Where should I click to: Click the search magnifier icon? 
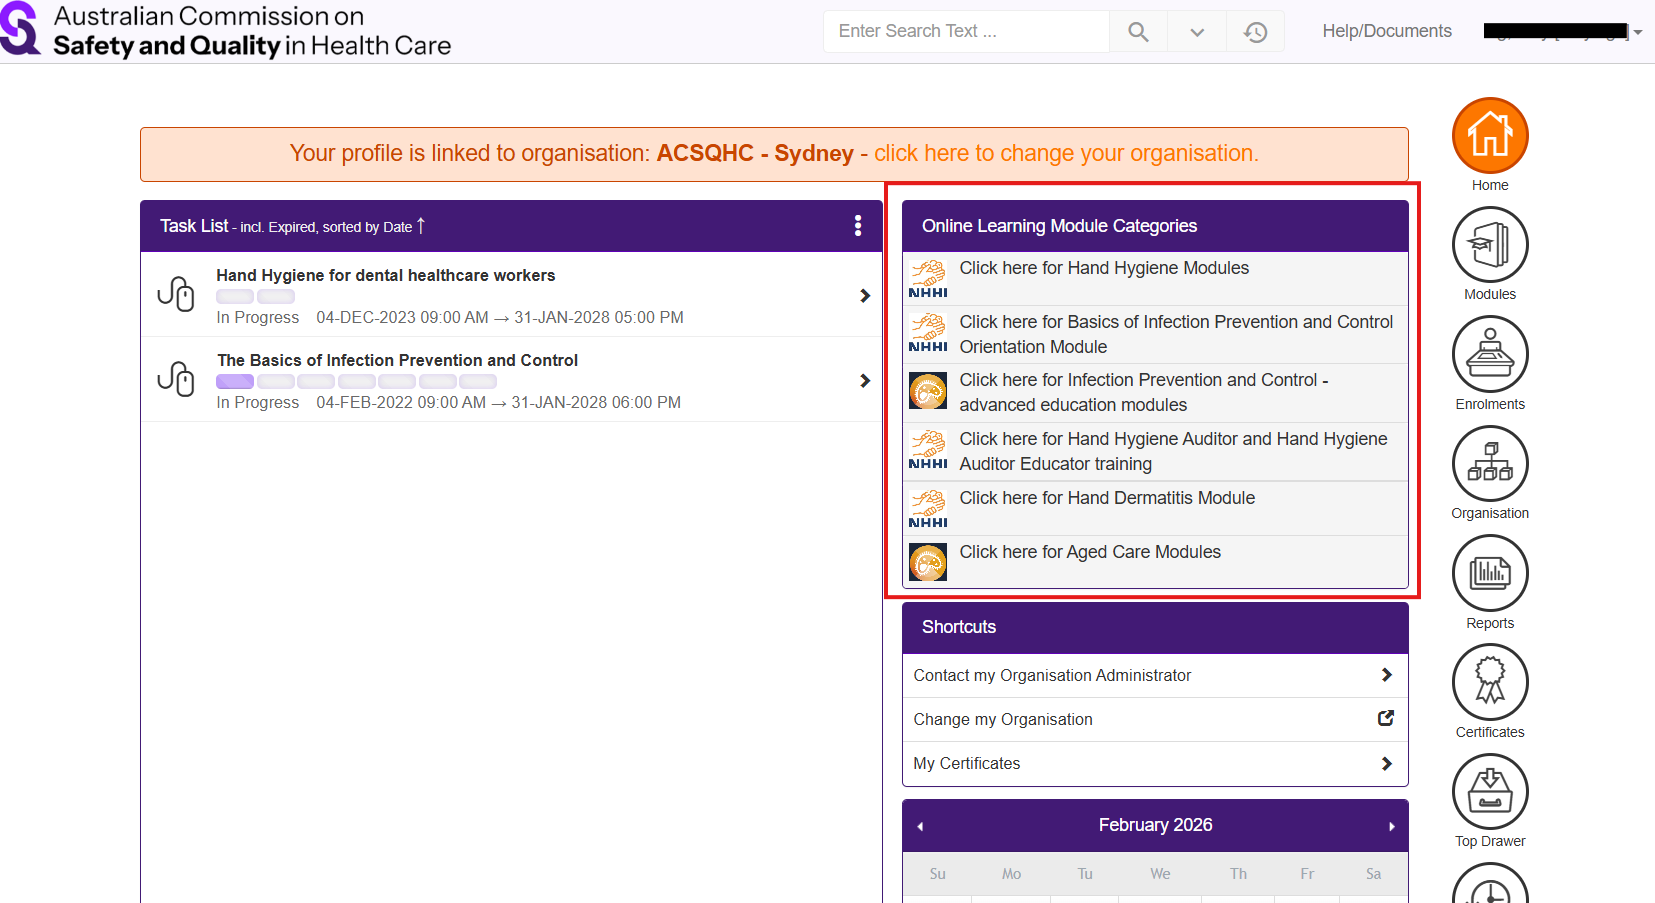click(1138, 32)
